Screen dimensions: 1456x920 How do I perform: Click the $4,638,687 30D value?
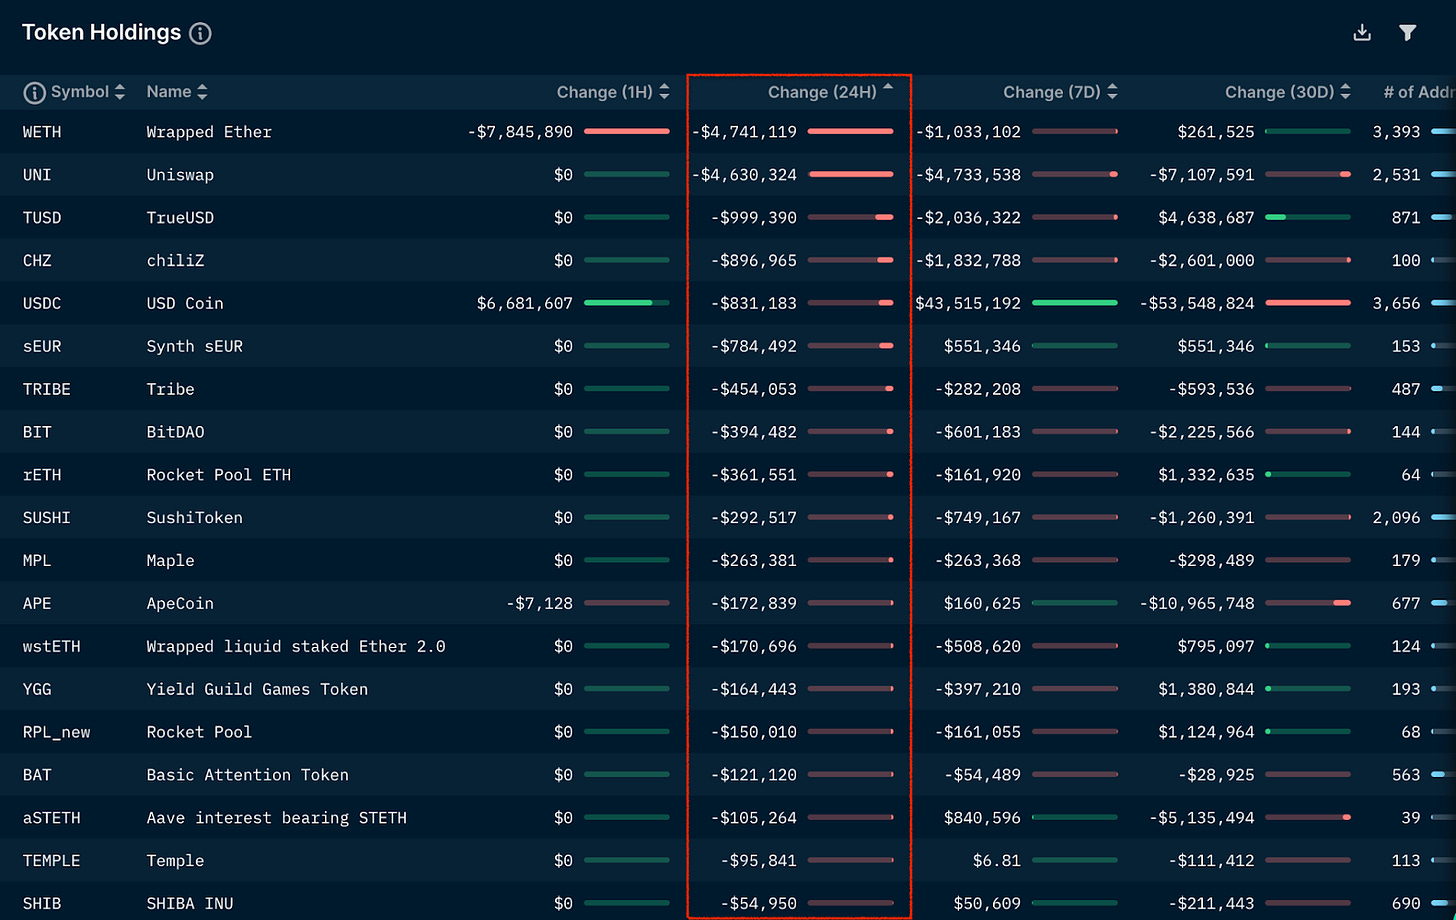1206,218
